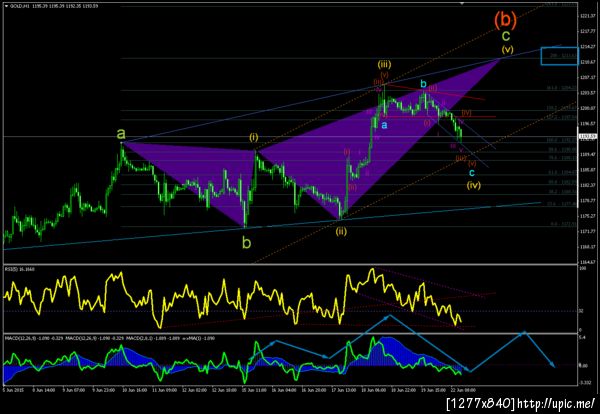This screenshot has width=600, height=414.
Task: Click the 16 Jun 04:00 time axis label
Action: click(x=285, y=390)
